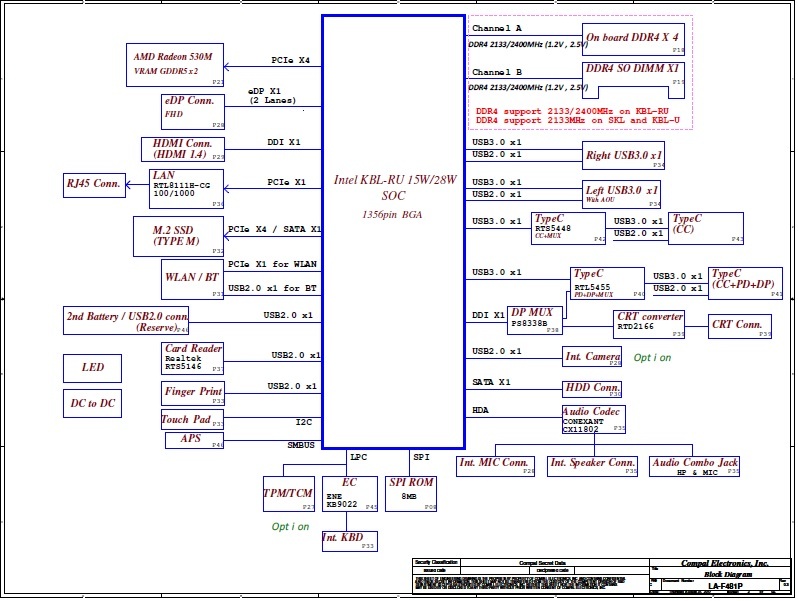
Task: Click the HDA label
Action: point(480,410)
